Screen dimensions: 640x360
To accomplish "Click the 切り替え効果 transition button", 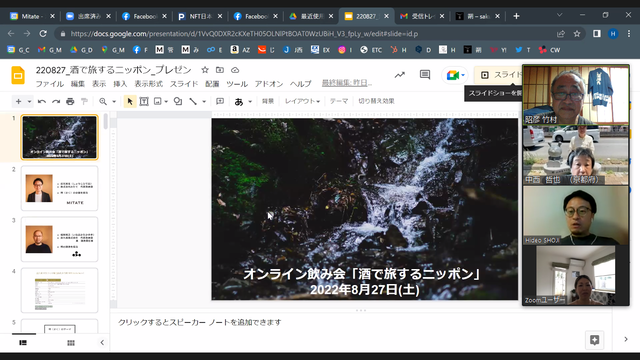I will [376, 101].
